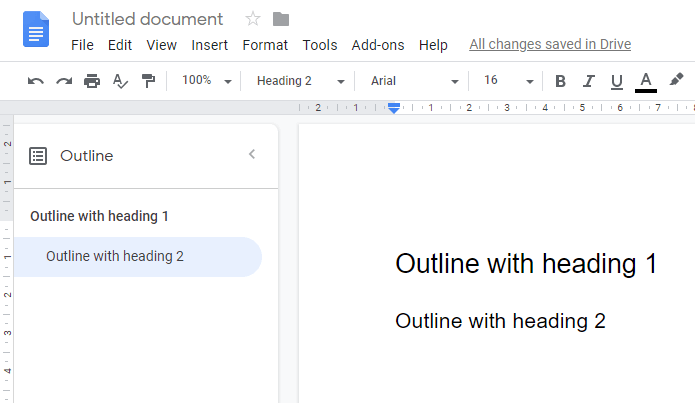This screenshot has width=695, height=403.
Task: Click the horizontal ruler at mark 3
Action: (507, 107)
